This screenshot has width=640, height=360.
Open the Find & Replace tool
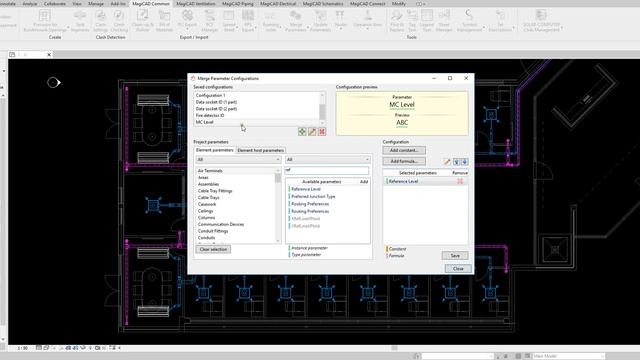pos(397,20)
